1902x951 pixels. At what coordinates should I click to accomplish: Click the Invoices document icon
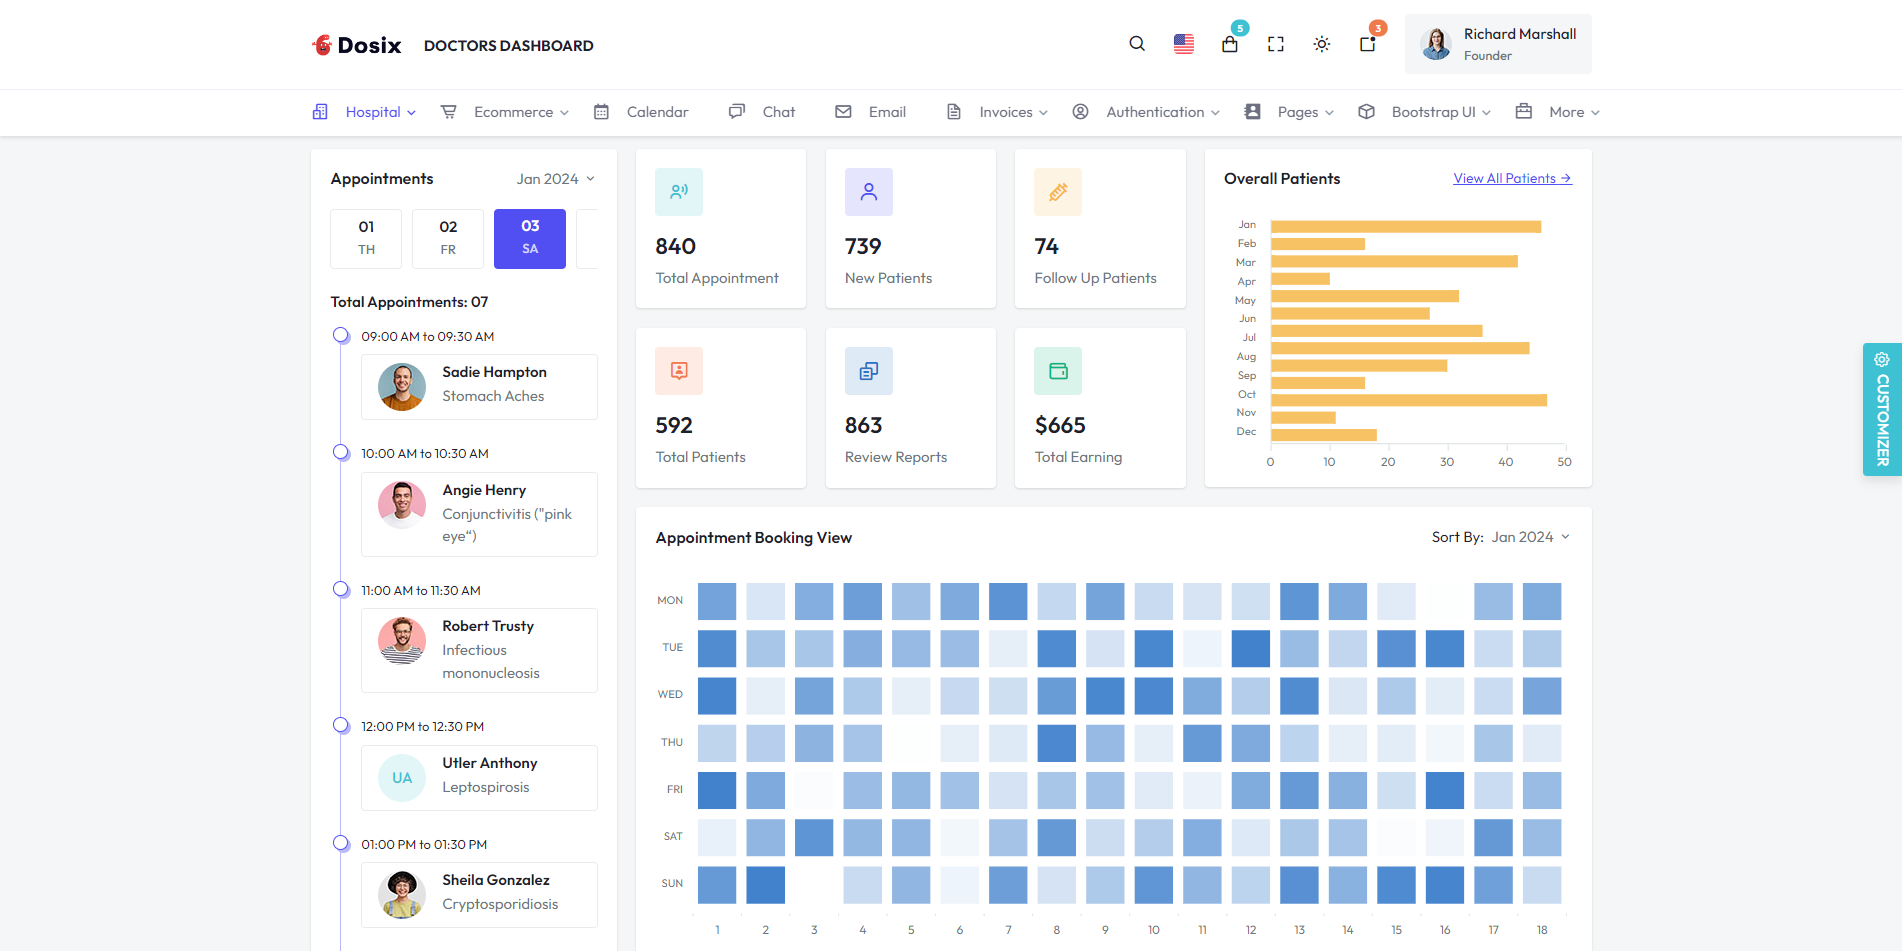[954, 112]
